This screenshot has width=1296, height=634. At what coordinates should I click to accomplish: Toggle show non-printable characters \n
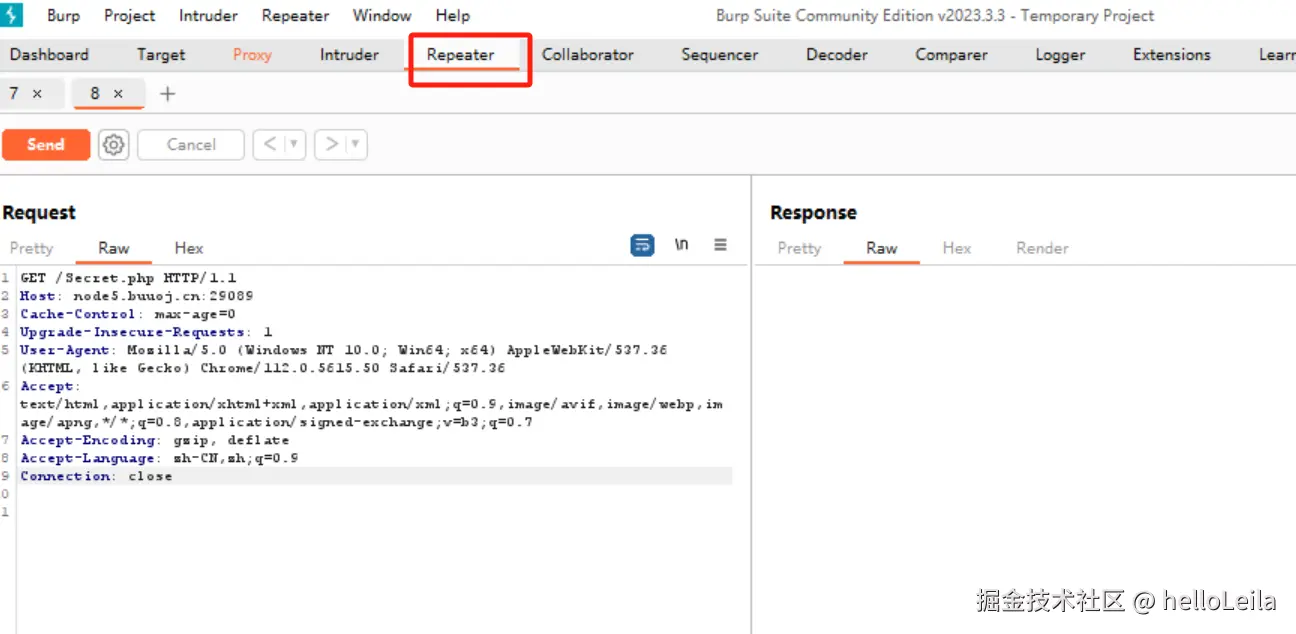(681, 245)
